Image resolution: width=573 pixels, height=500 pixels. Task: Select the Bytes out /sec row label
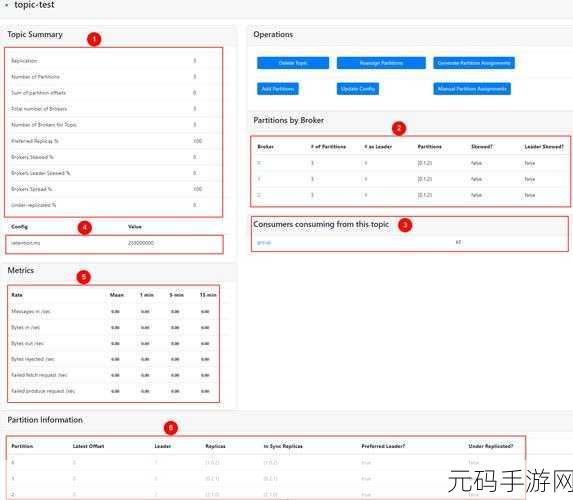[27, 344]
